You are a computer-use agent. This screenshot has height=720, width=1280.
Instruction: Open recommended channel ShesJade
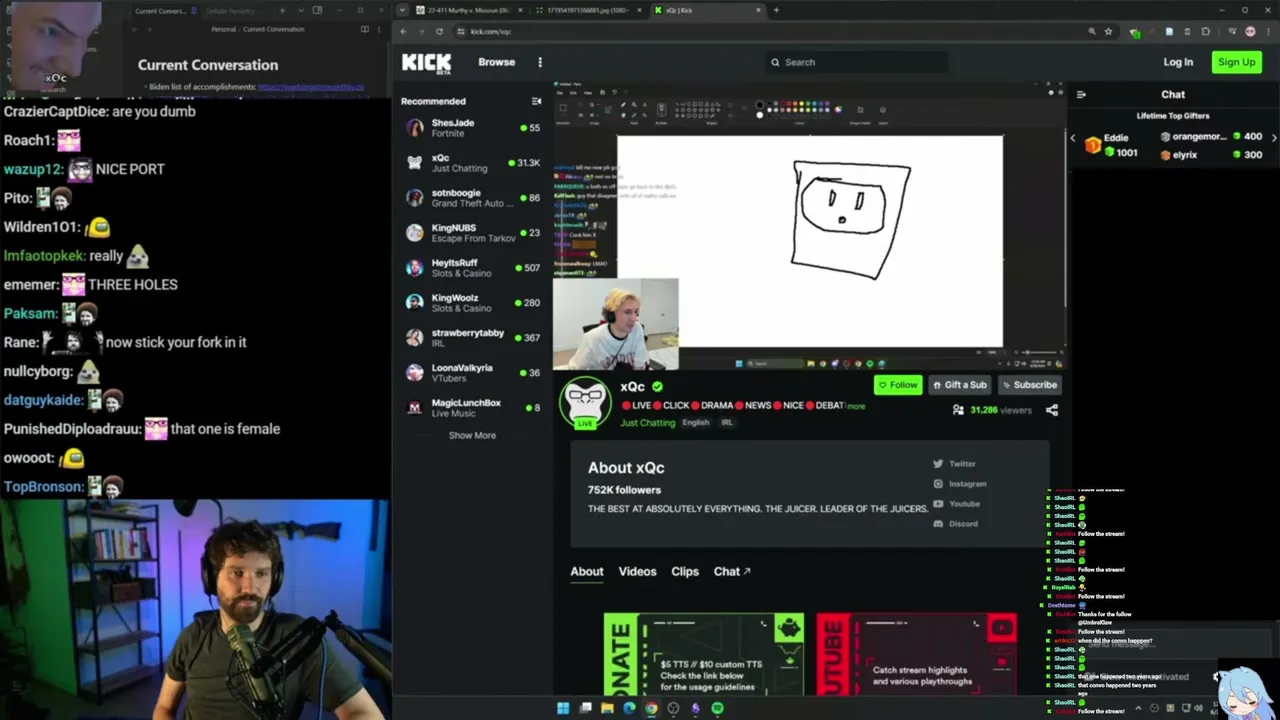click(472, 128)
